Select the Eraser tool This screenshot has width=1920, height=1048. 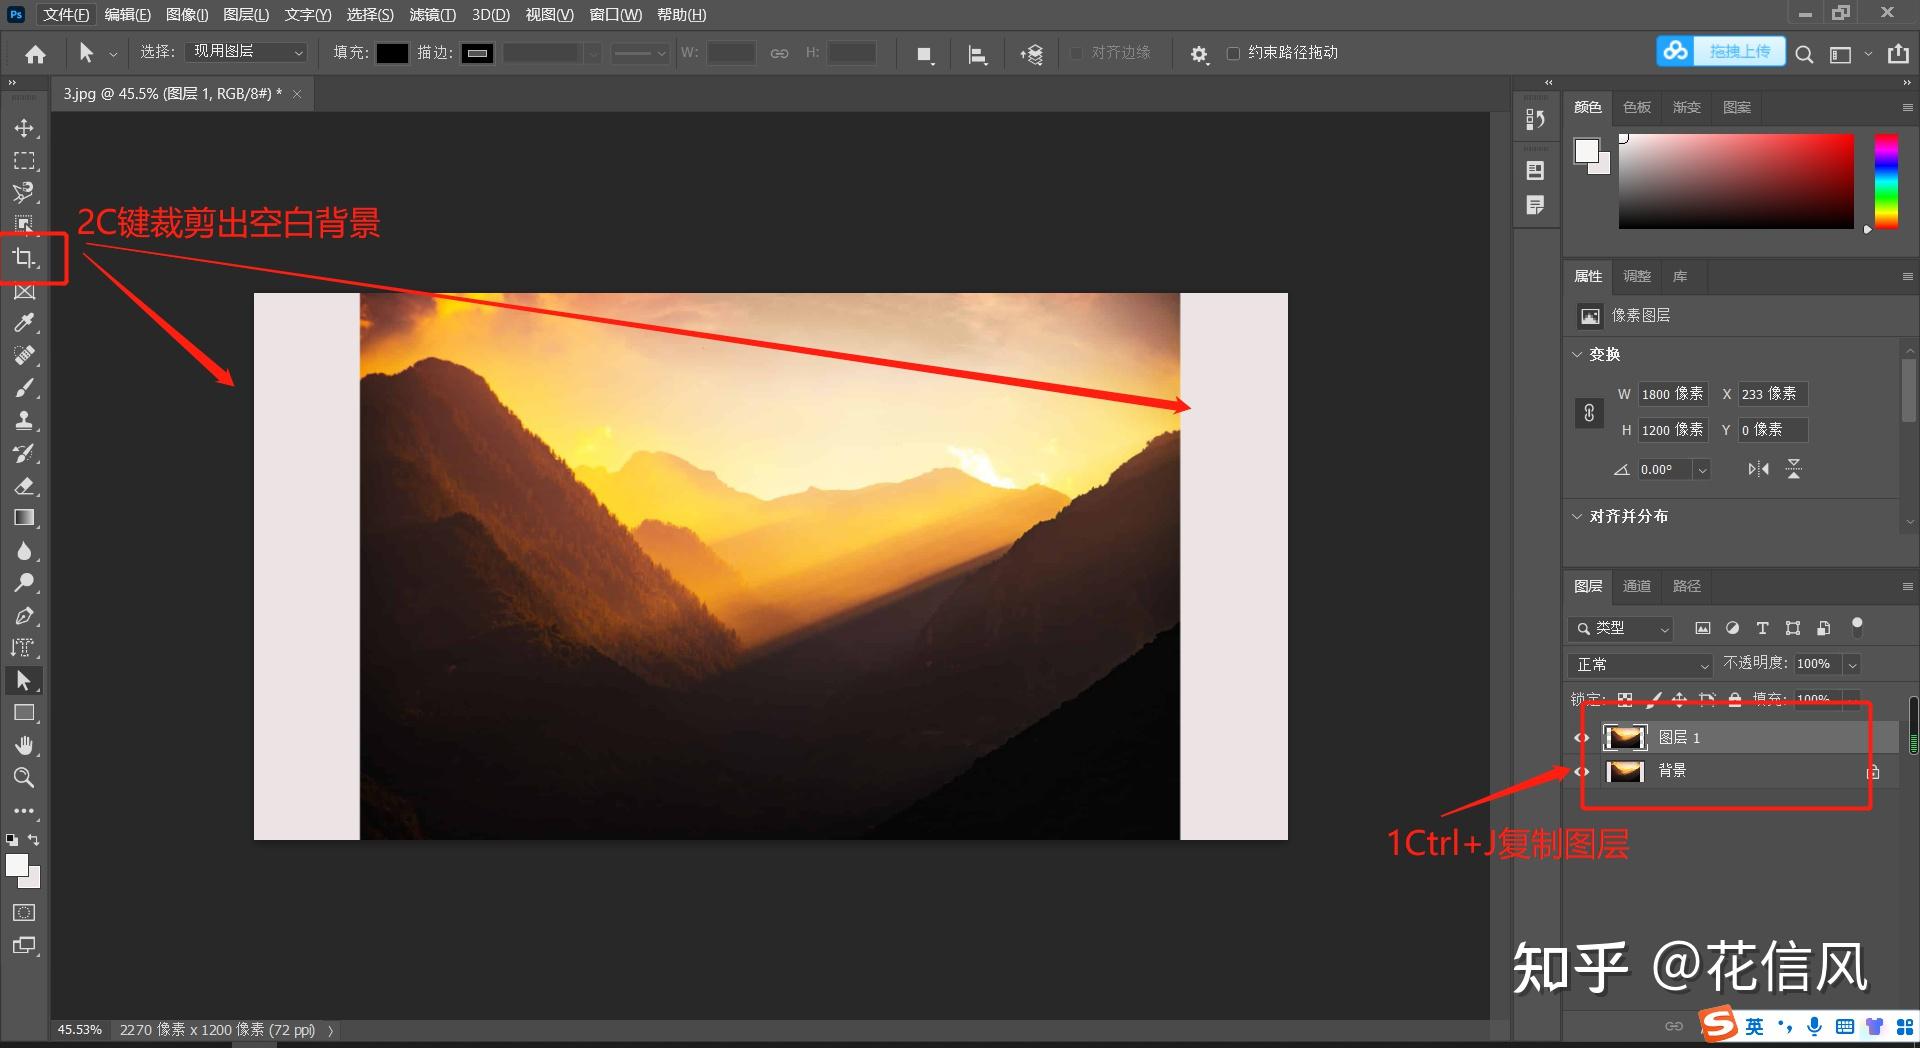[24, 486]
